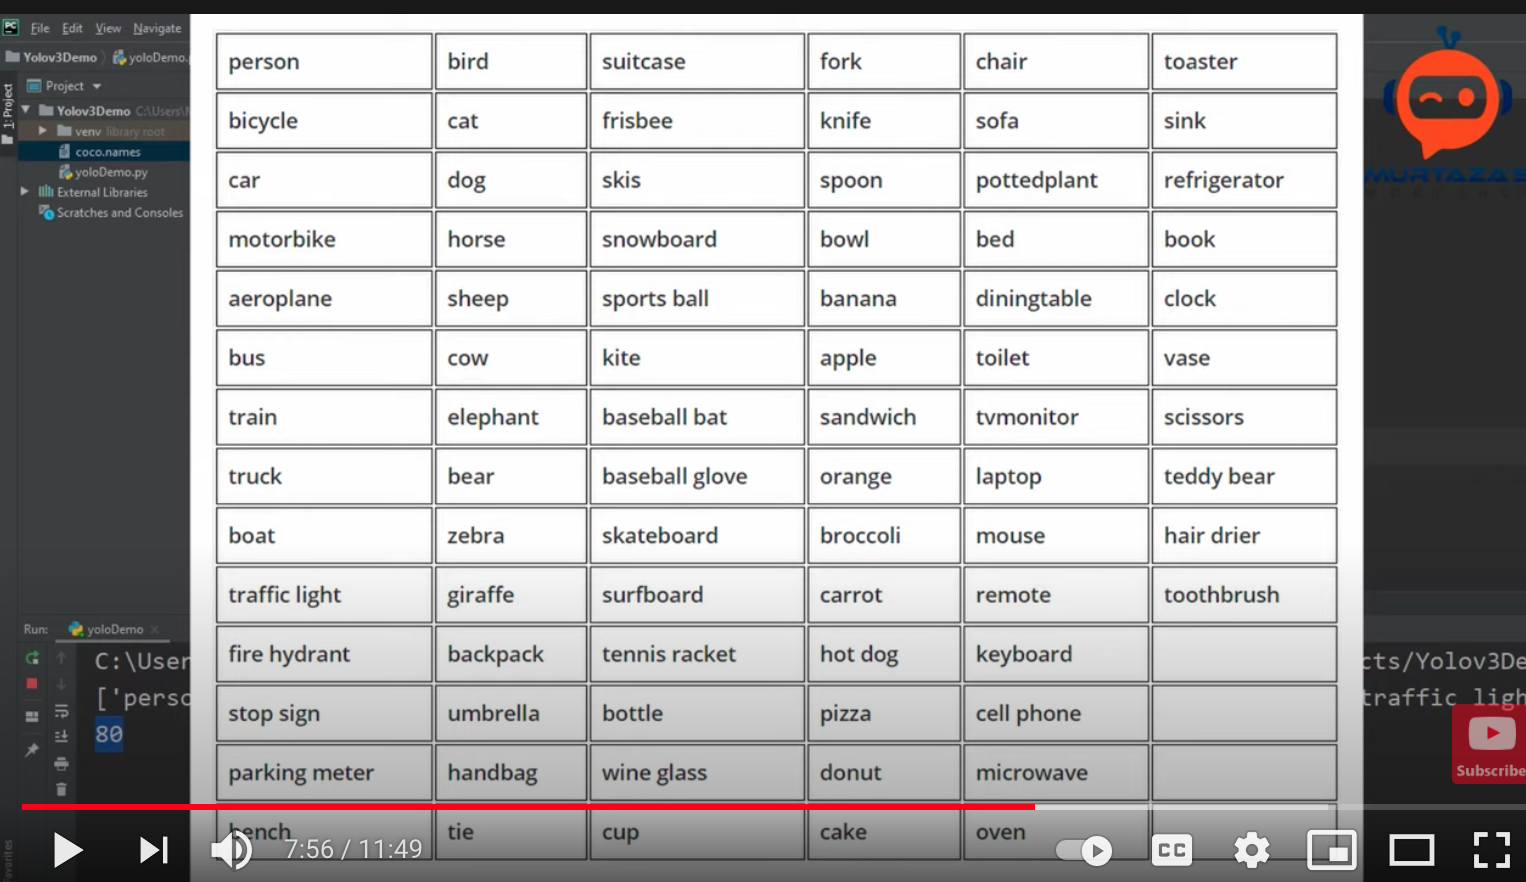
Task: Open the Edit menu
Action: 72,28
